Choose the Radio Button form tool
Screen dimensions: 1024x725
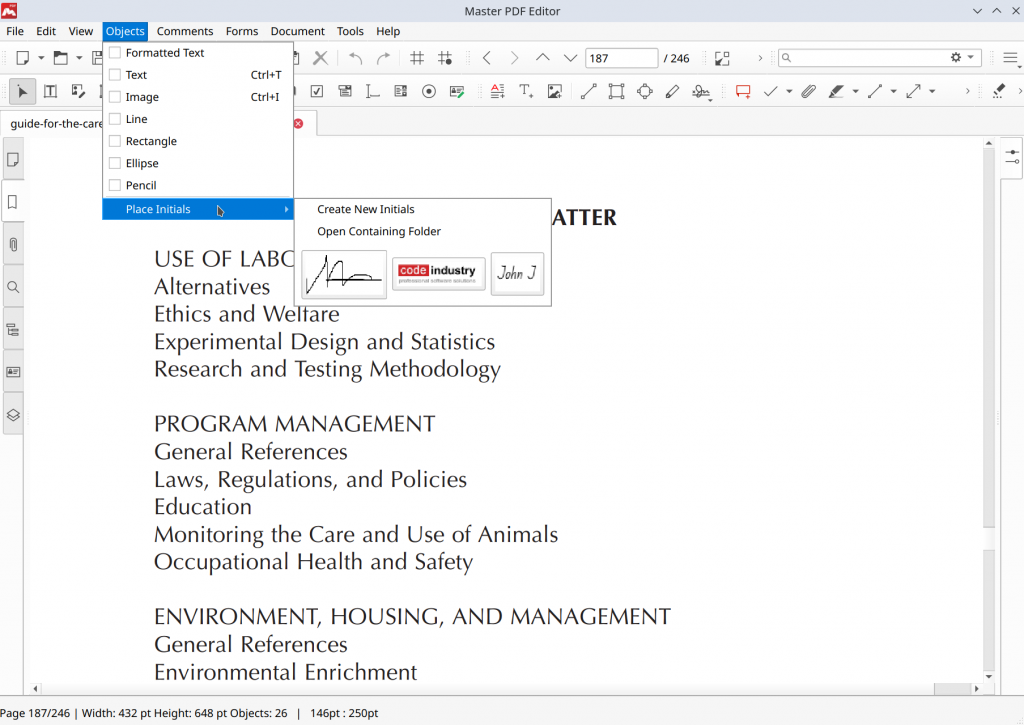point(427,91)
